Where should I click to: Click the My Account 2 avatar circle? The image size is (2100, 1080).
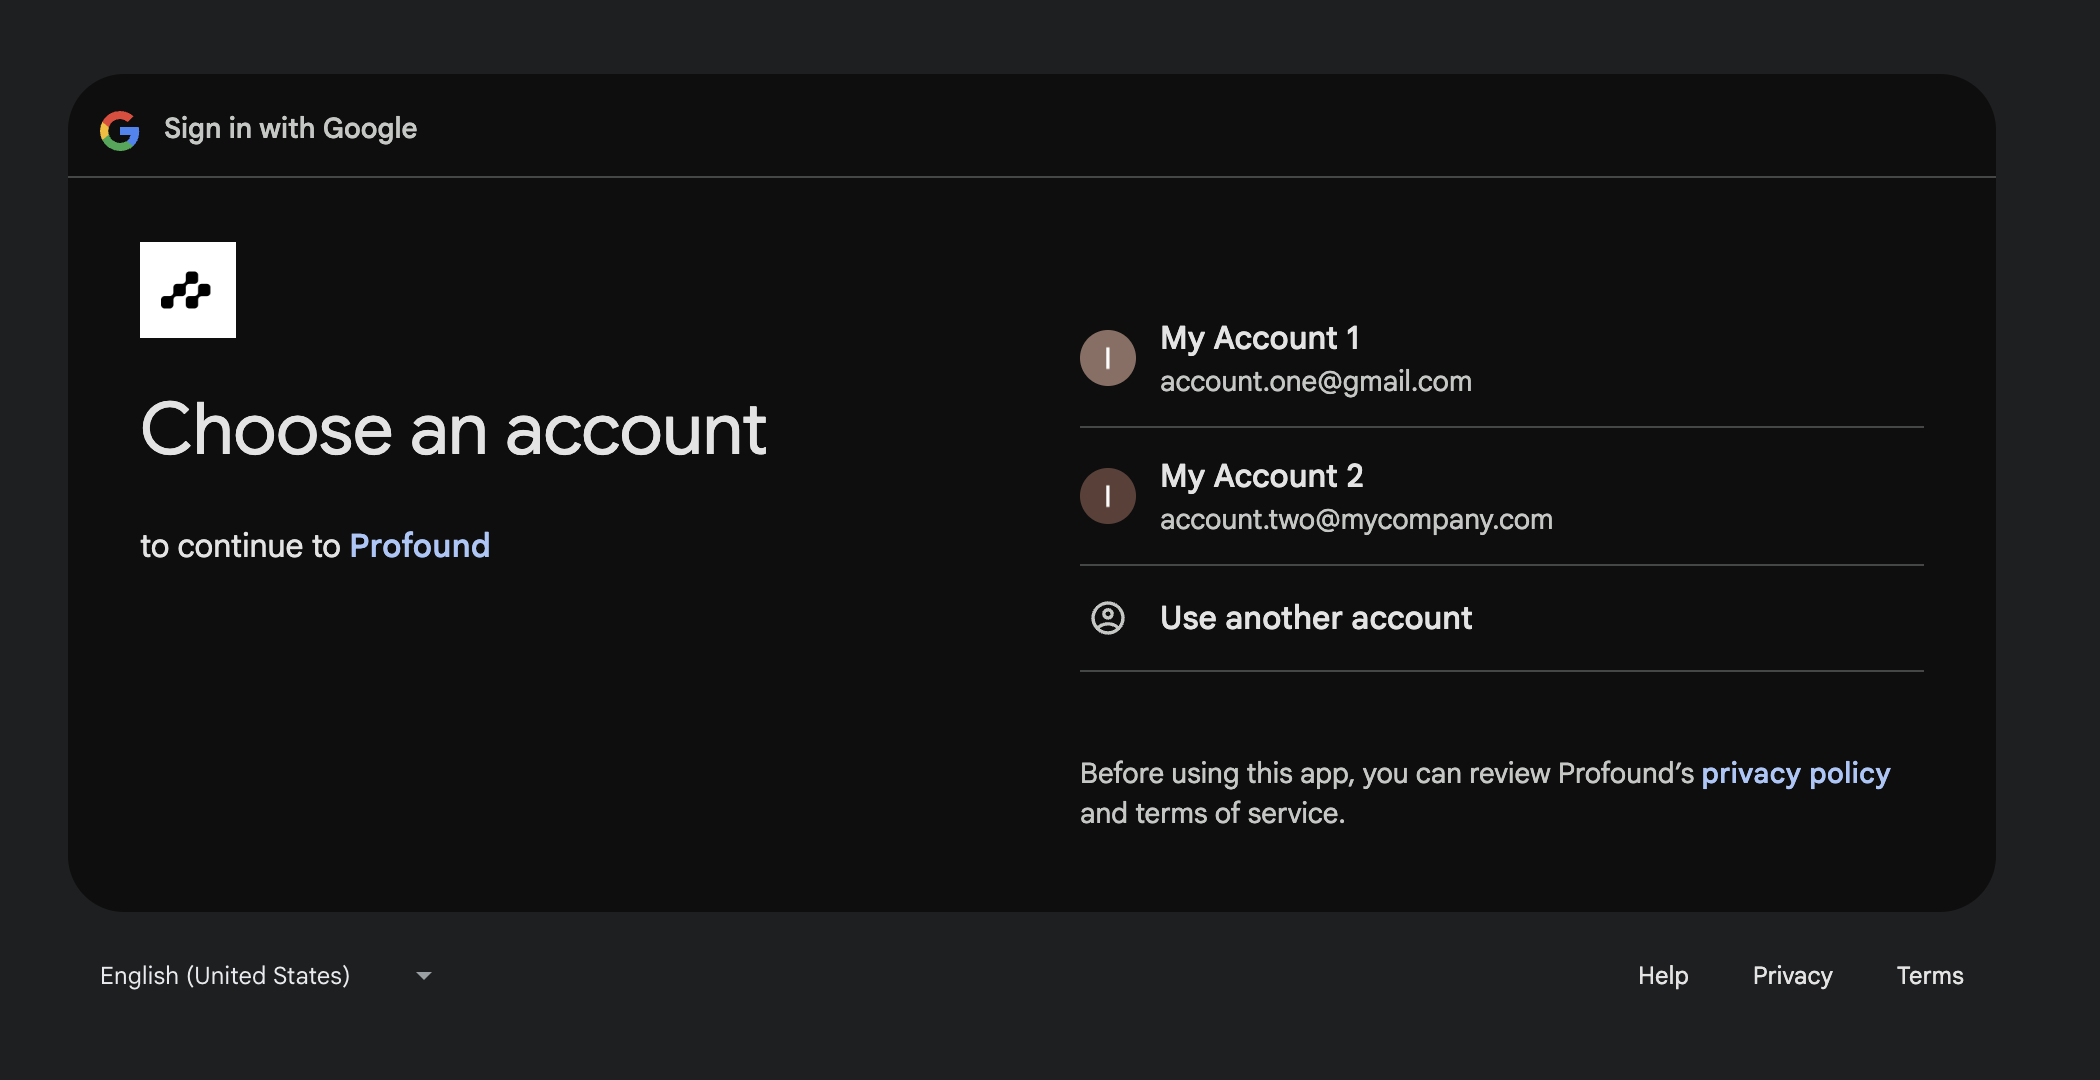[x=1108, y=495]
